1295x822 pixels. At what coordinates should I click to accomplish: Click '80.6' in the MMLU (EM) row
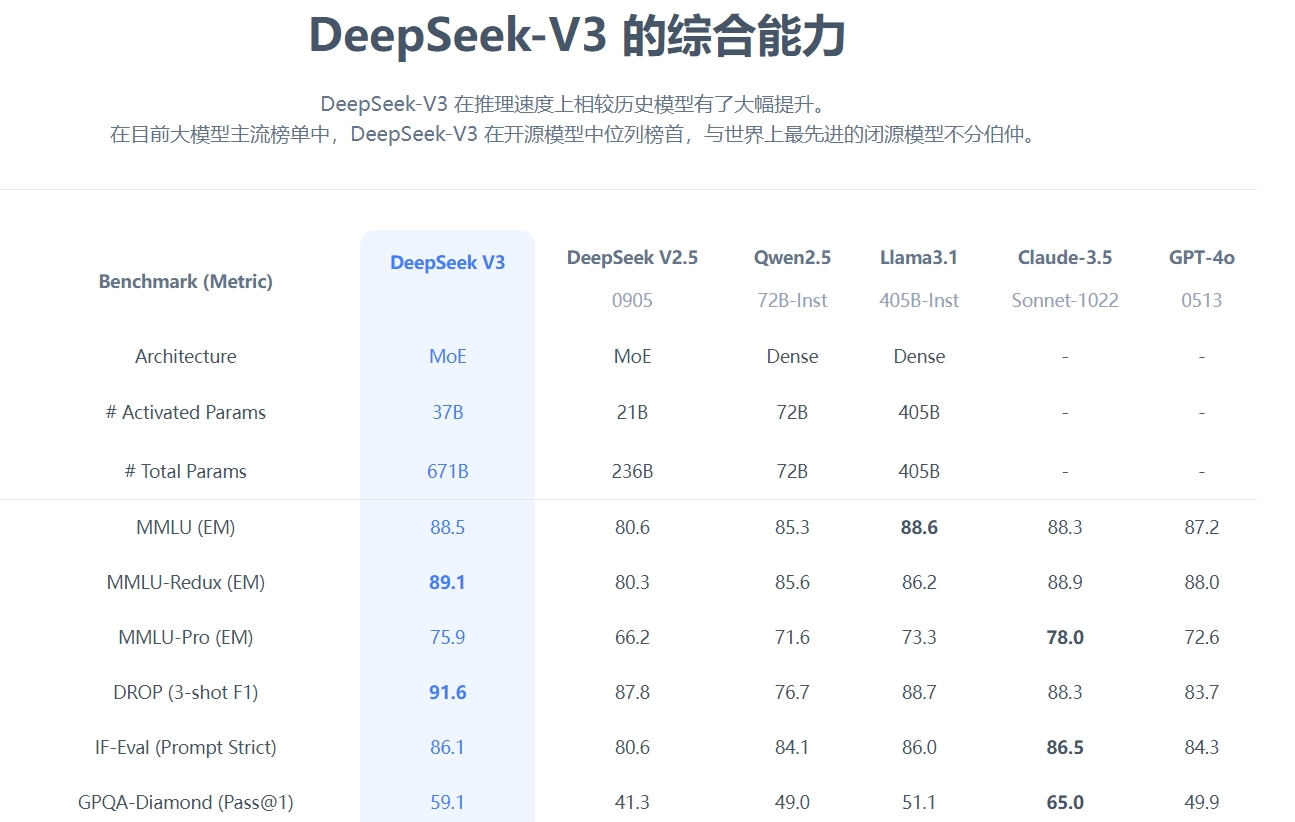(633, 527)
